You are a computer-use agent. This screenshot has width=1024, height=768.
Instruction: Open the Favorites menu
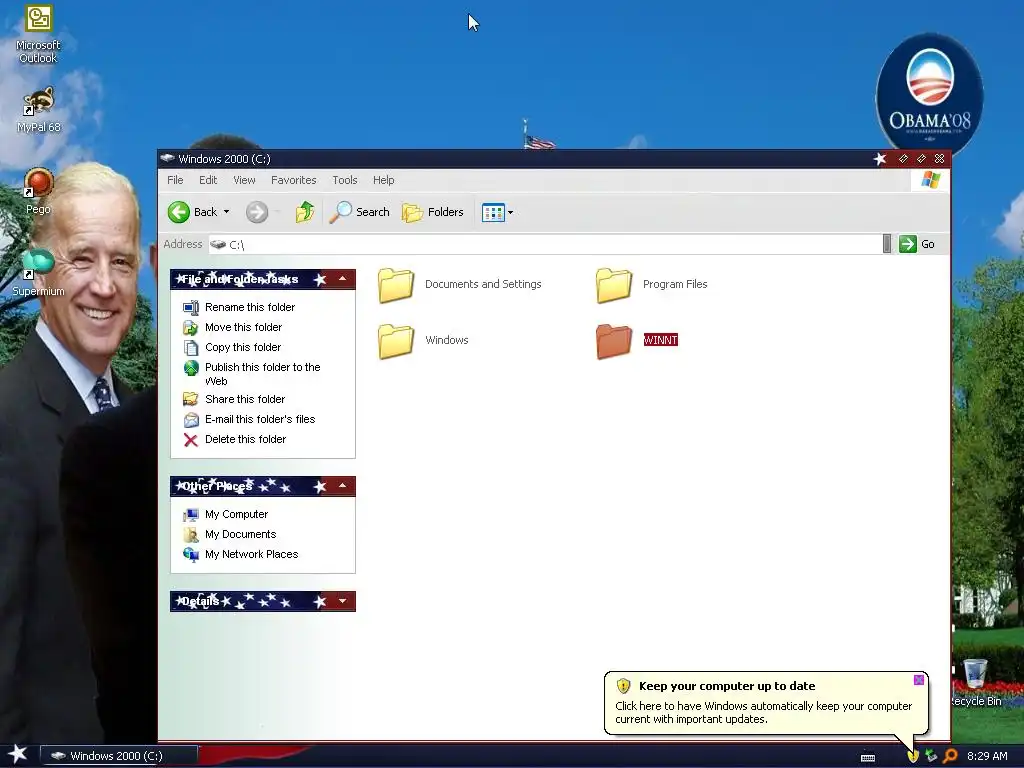[x=294, y=180]
